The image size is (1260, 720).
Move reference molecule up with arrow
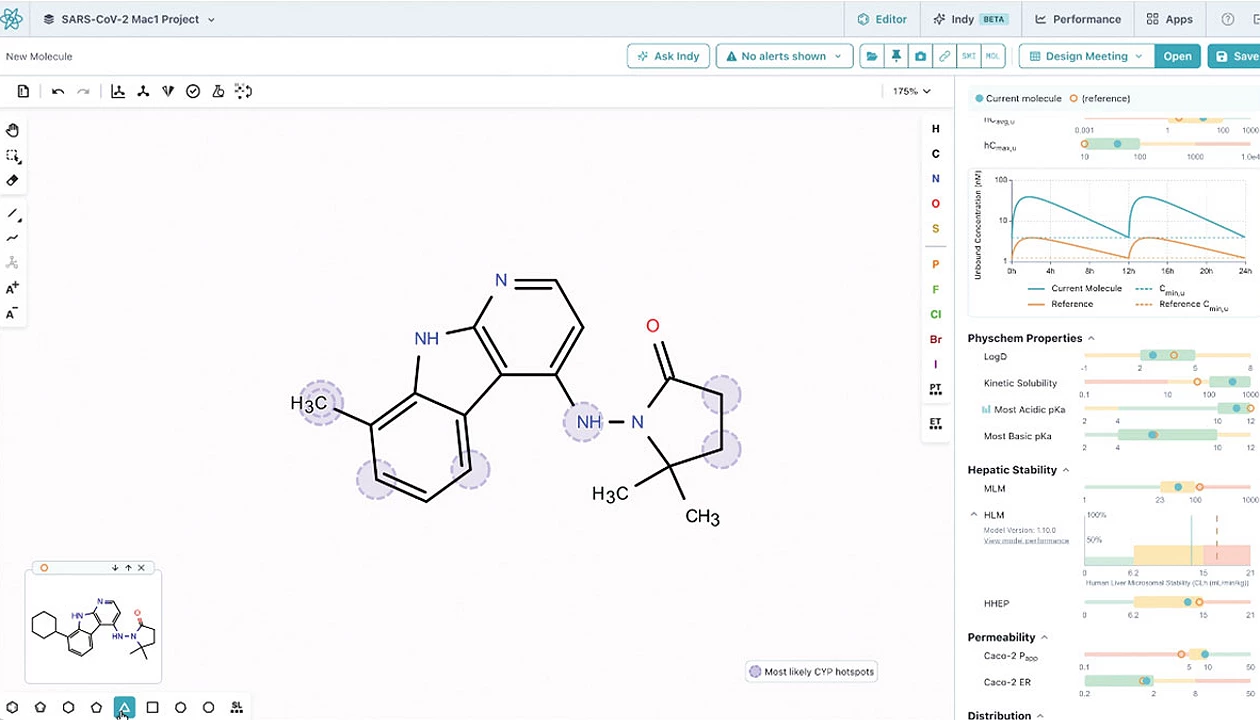pyautogui.click(x=128, y=568)
